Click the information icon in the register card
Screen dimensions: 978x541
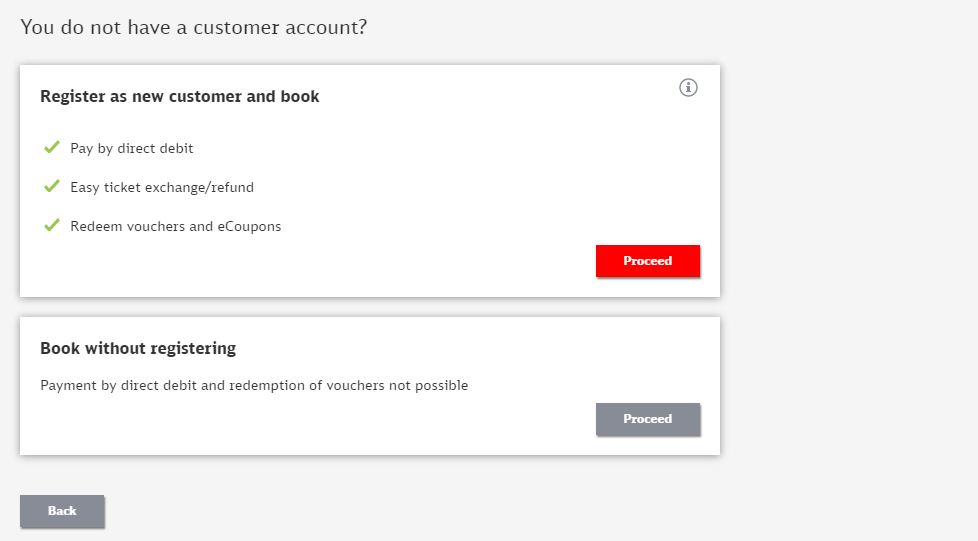point(688,88)
